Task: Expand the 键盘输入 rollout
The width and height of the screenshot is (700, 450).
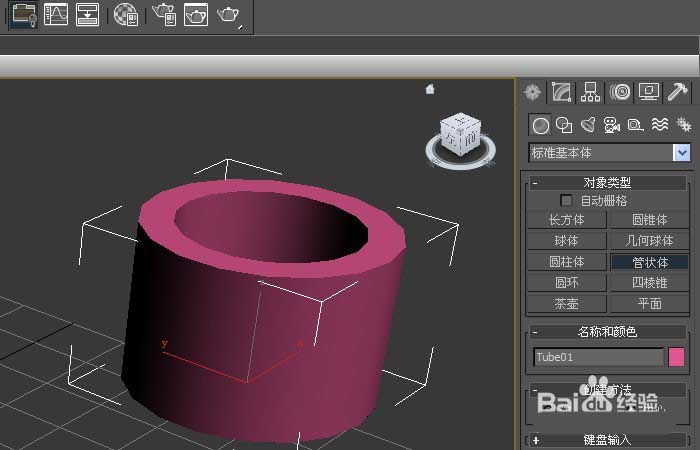Action: pos(536,439)
